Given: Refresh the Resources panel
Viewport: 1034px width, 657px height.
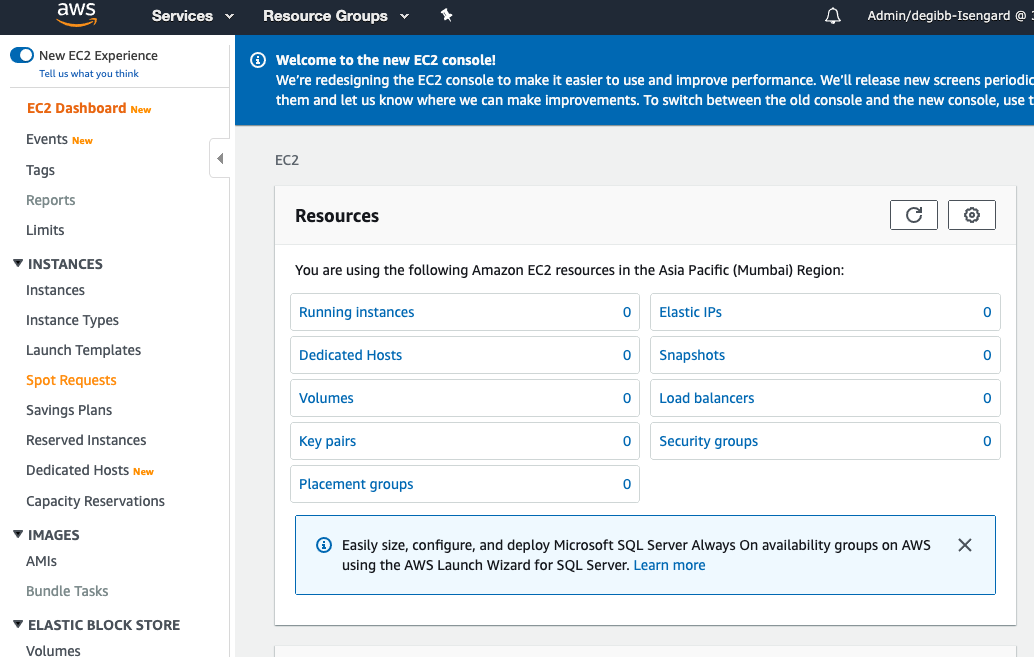Looking at the screenshot, I should (x=913, y=214).
